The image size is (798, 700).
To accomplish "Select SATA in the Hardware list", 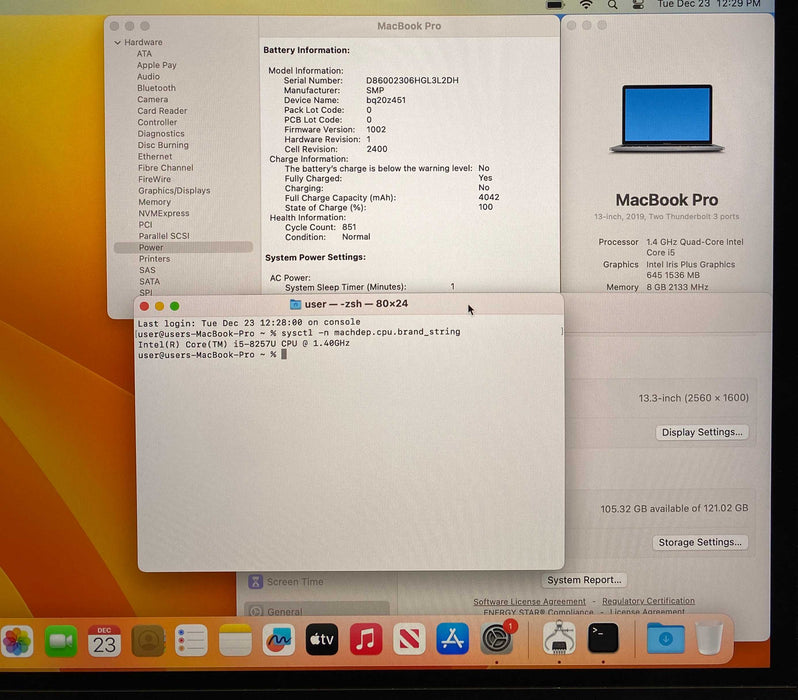I will tap(150, 282).
